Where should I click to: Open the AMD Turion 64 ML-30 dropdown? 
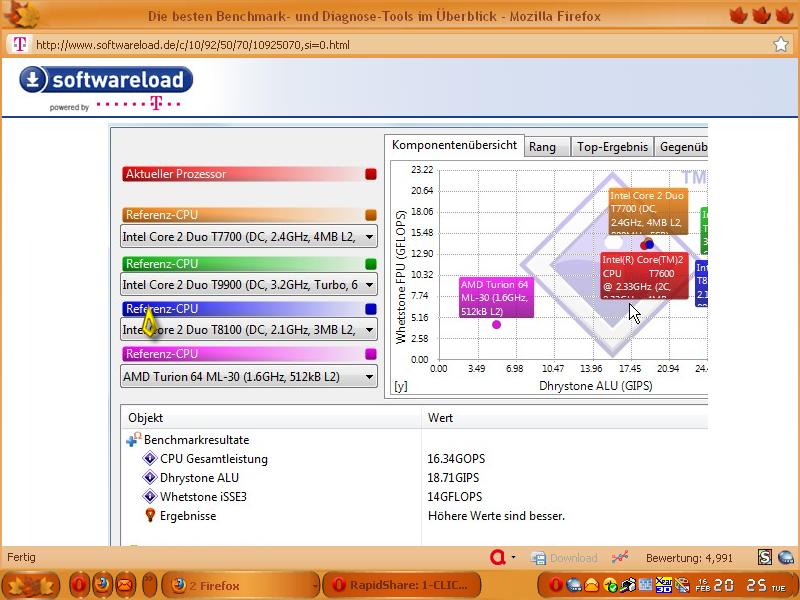(x=249, y=377)
